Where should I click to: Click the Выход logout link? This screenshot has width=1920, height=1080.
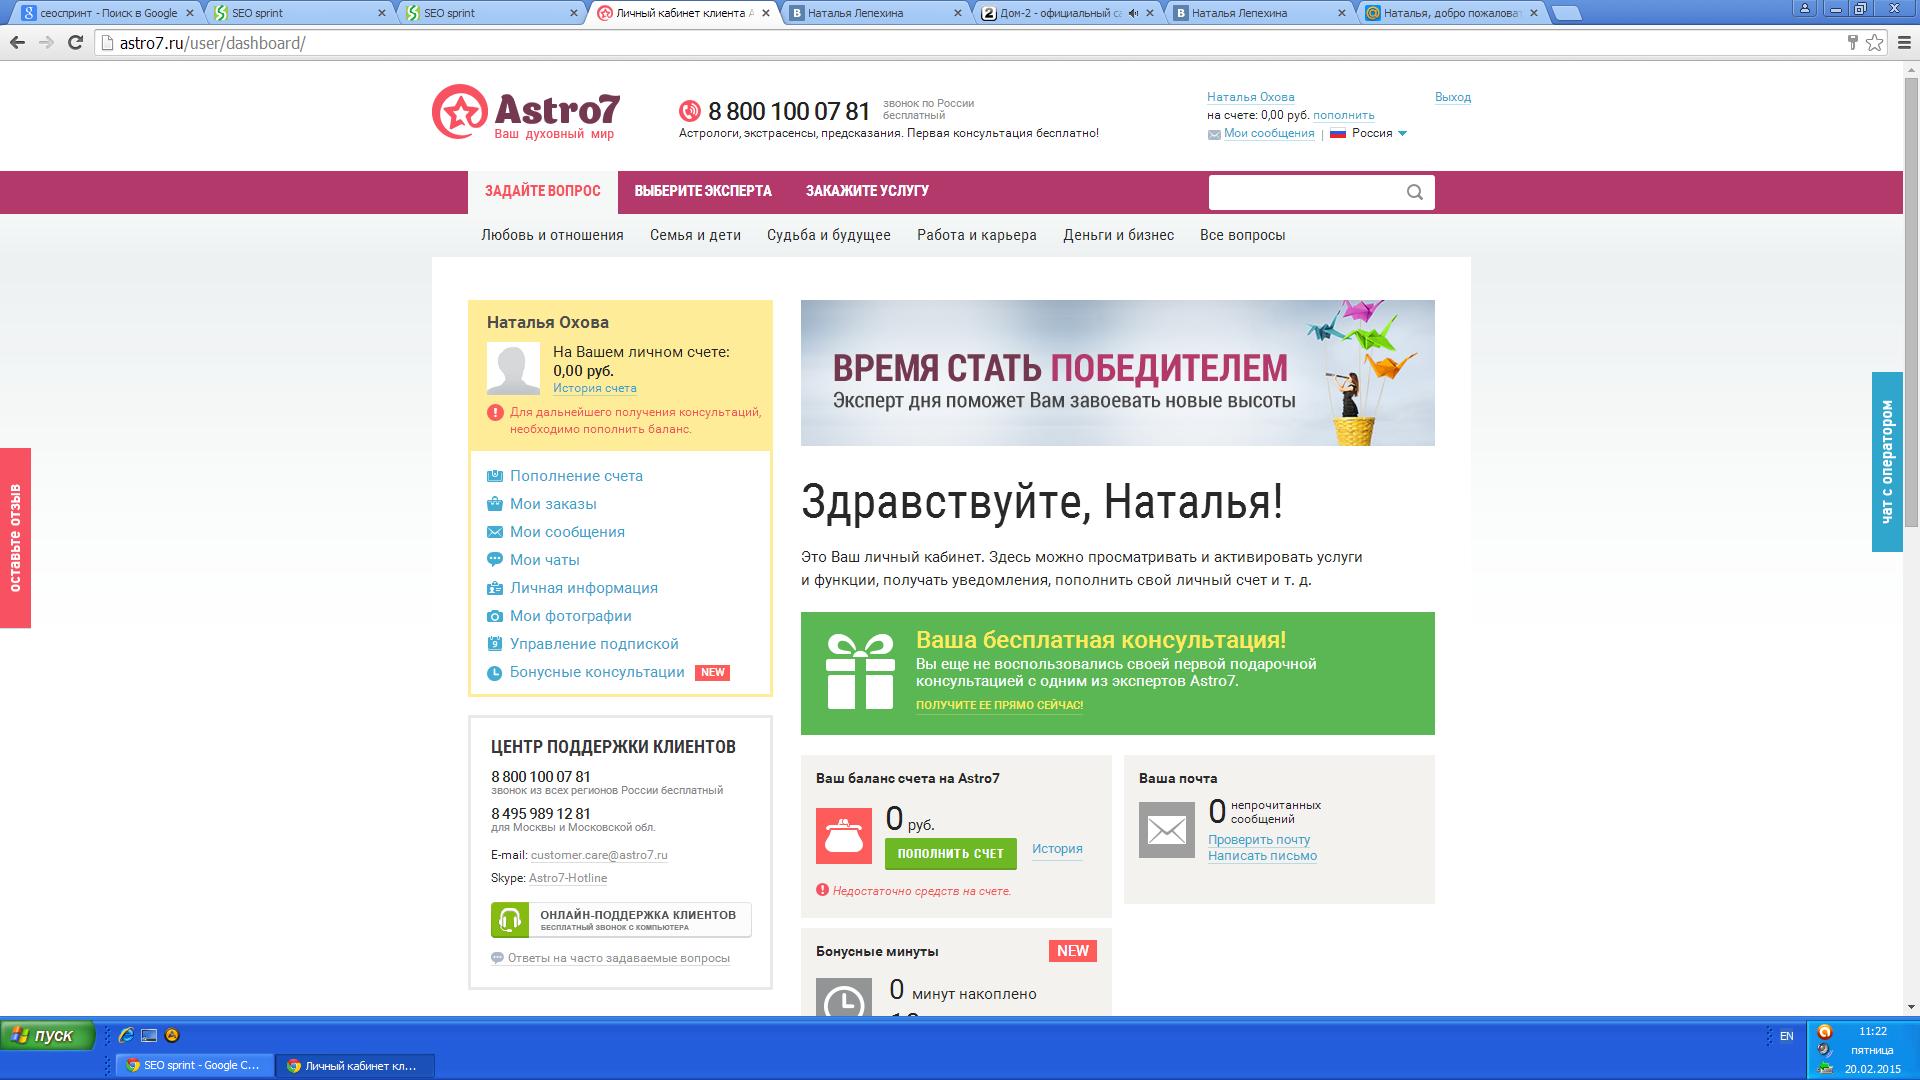click(1453, 97)
